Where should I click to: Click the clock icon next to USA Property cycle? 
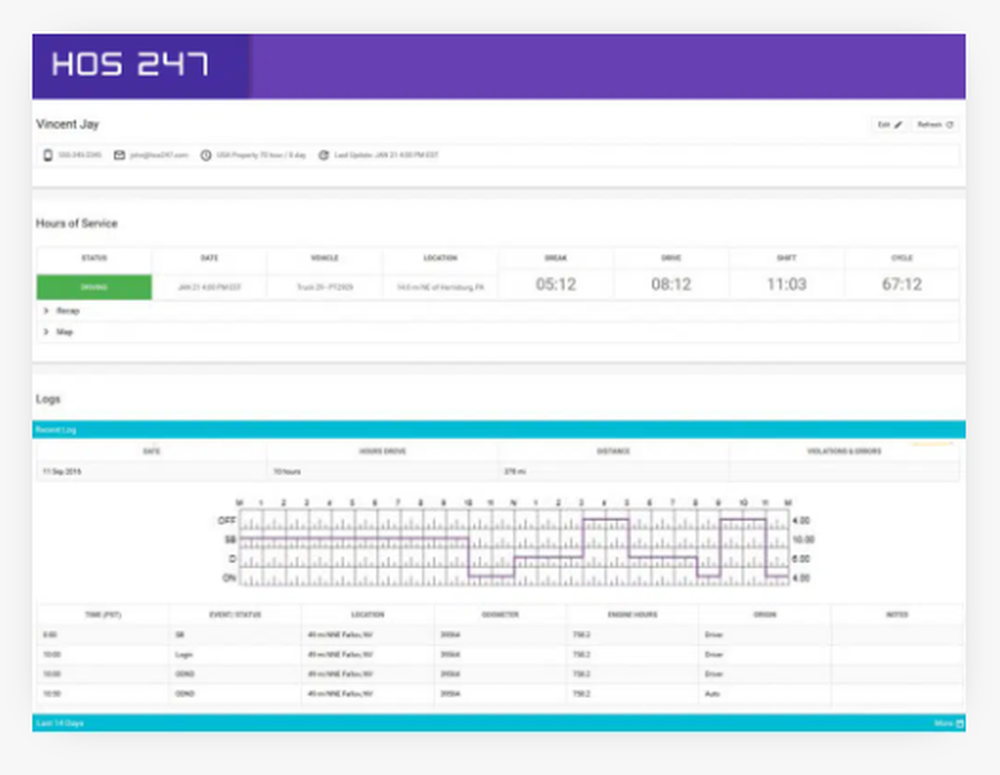205,156
